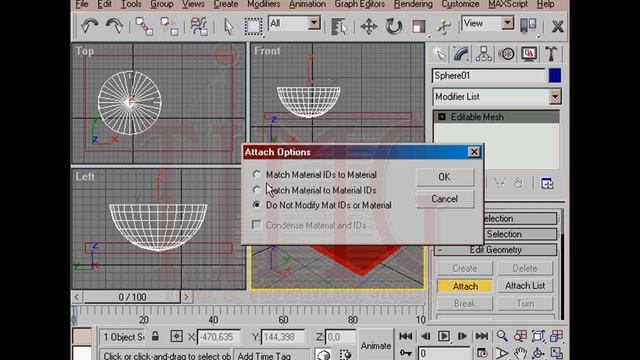
Task: Click the Remove Modifier trash icon
Action: pyautogui.click(x=518, y=183)
